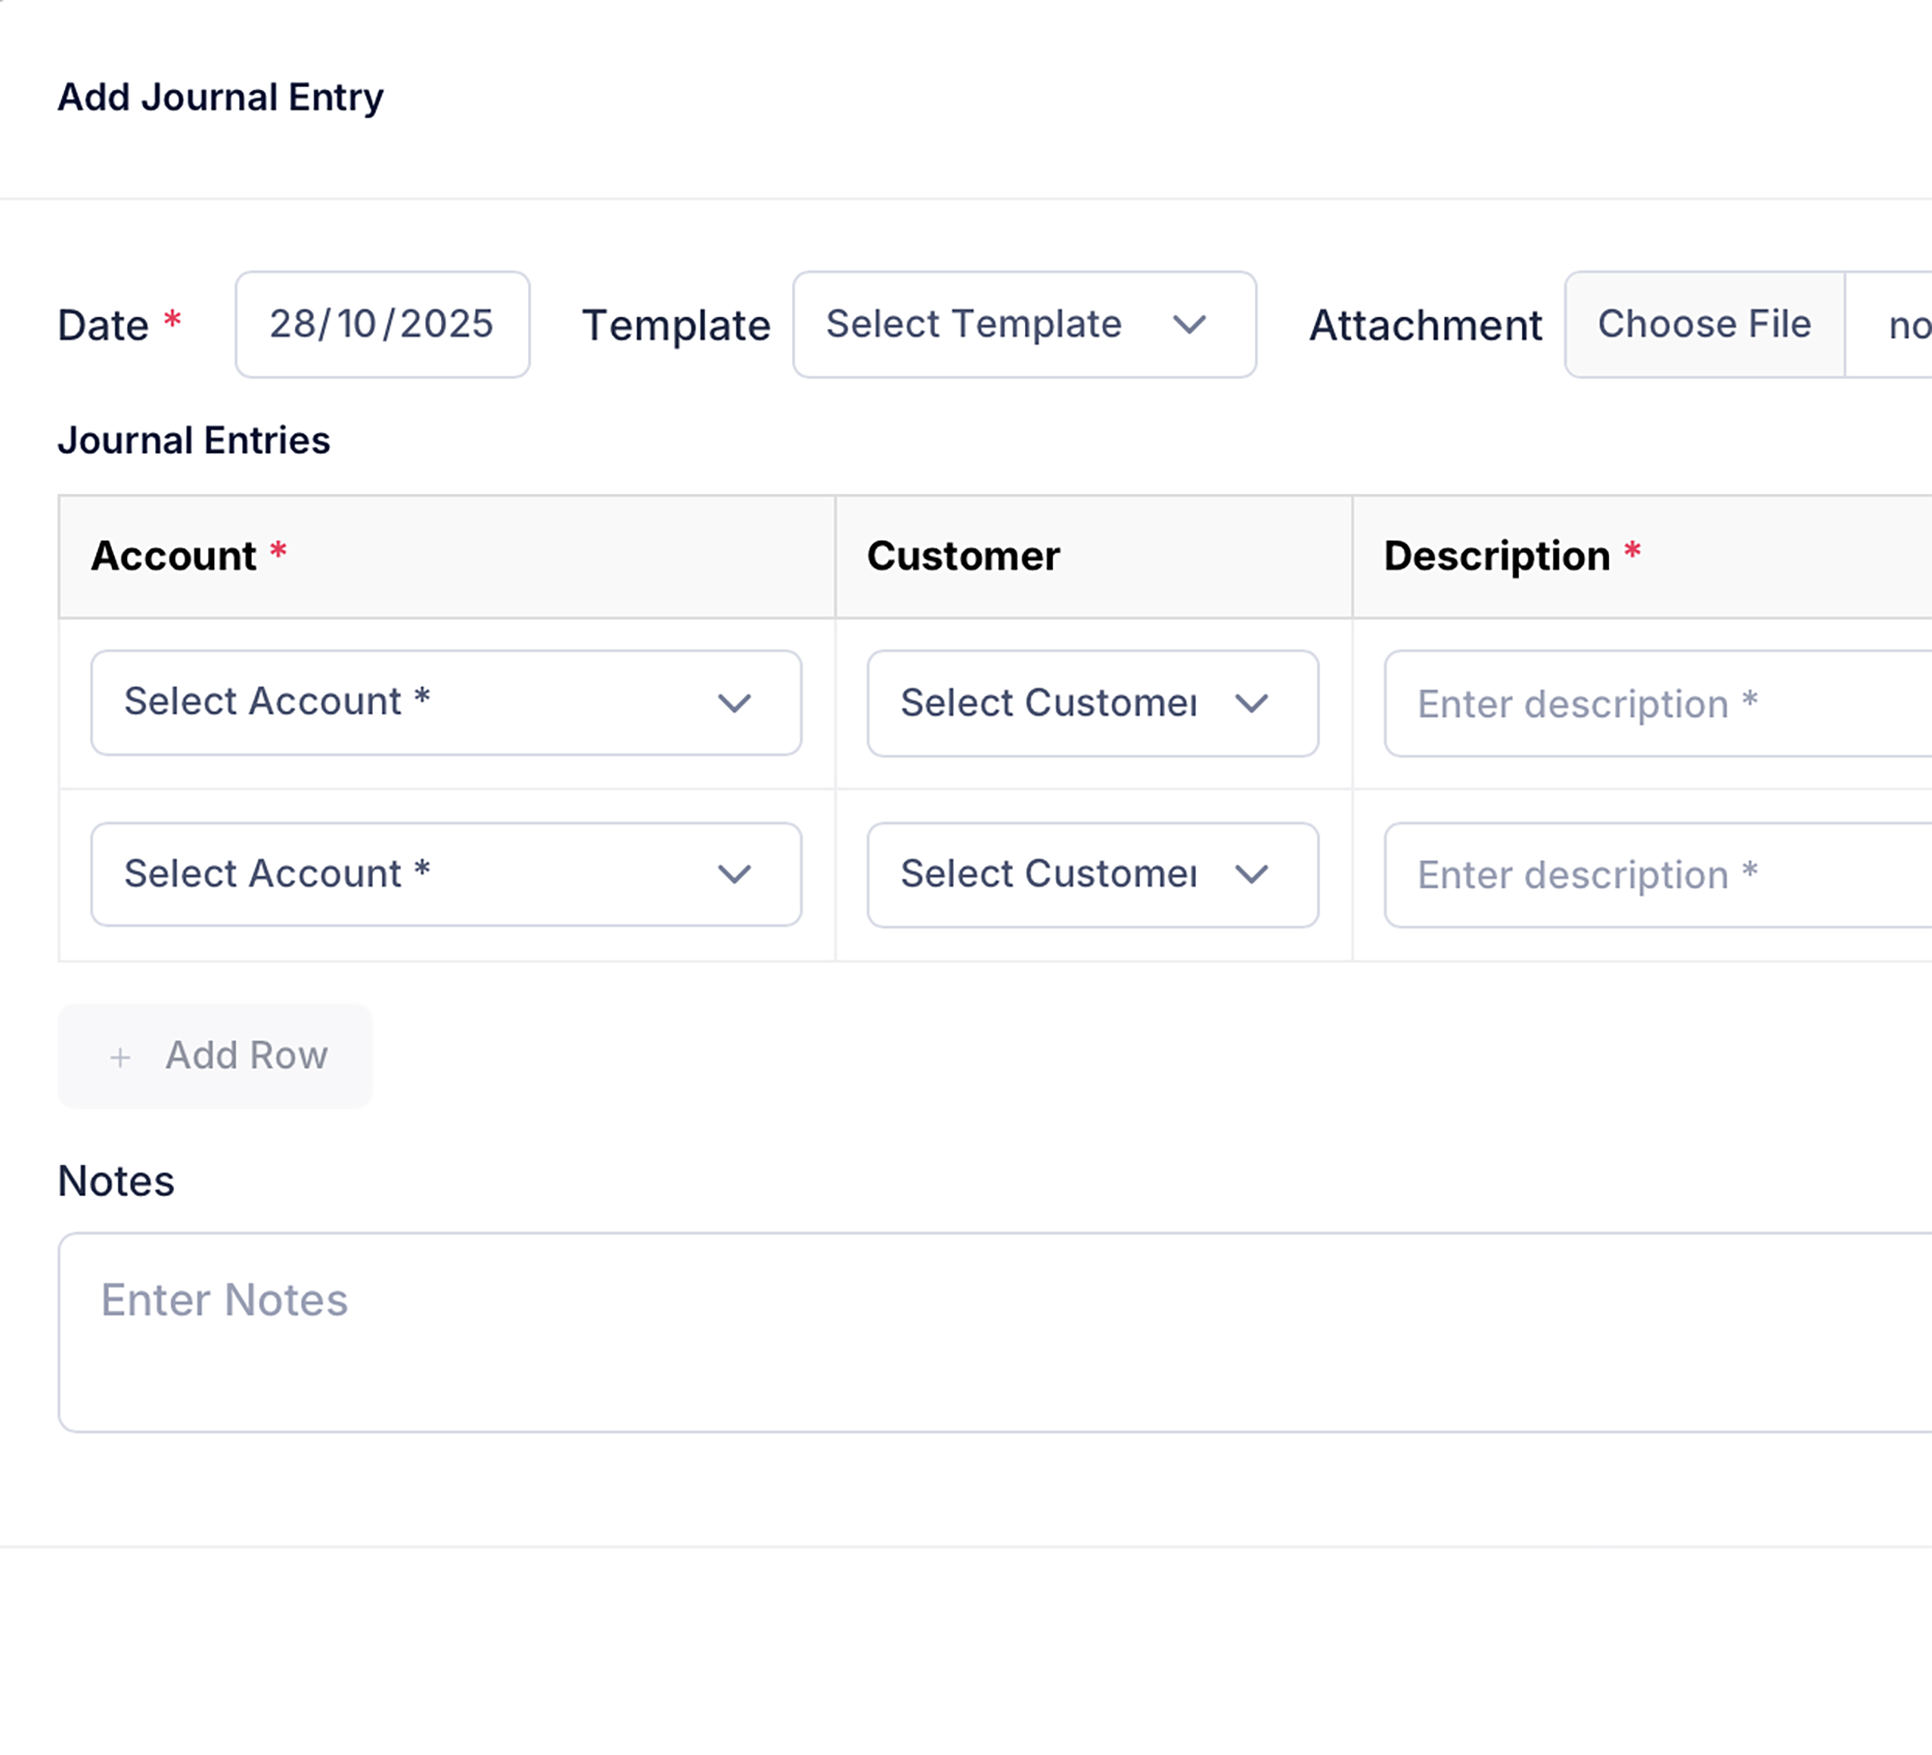The image size is (1932, 1755).
Task: Click second row customer chevron icon
Action: tap(1251, 874)
